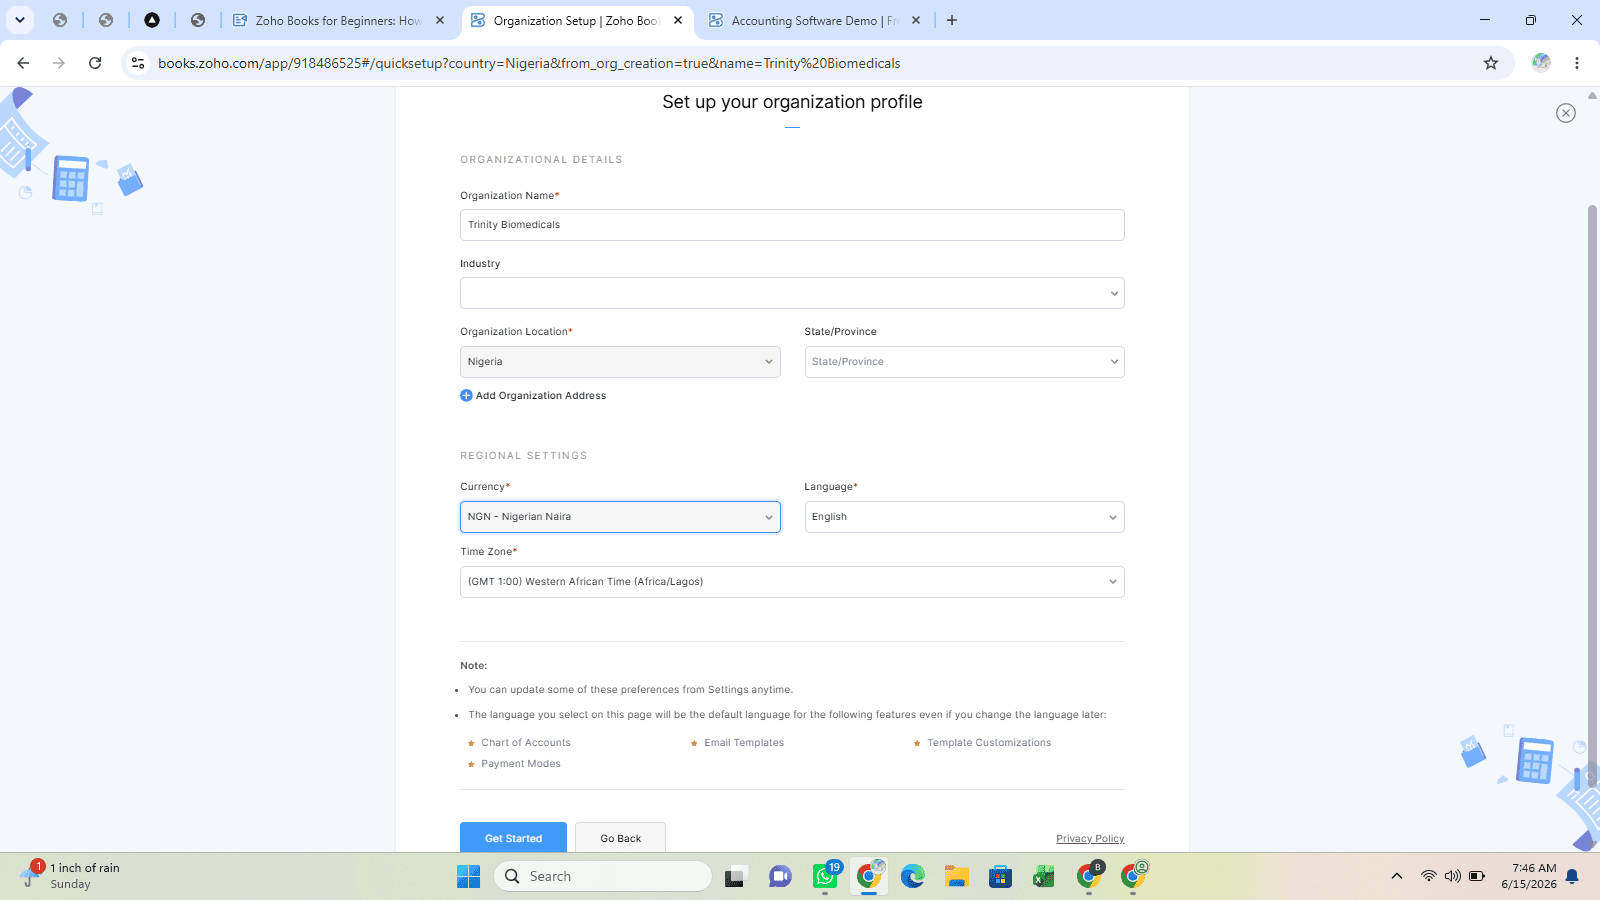Viewport: 1600px width, 900px height.
Task: Click Add Organization Address link
Action: click(x=541, y=396)
